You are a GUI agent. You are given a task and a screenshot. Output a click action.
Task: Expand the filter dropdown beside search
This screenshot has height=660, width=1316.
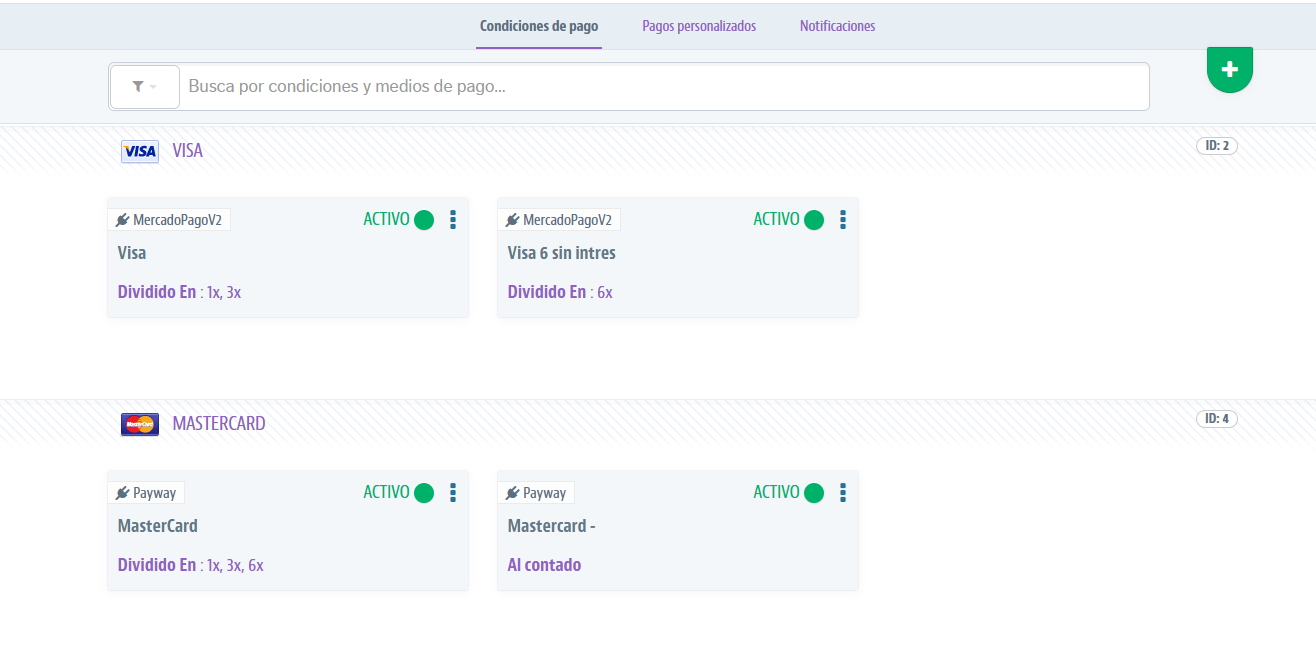144,87
